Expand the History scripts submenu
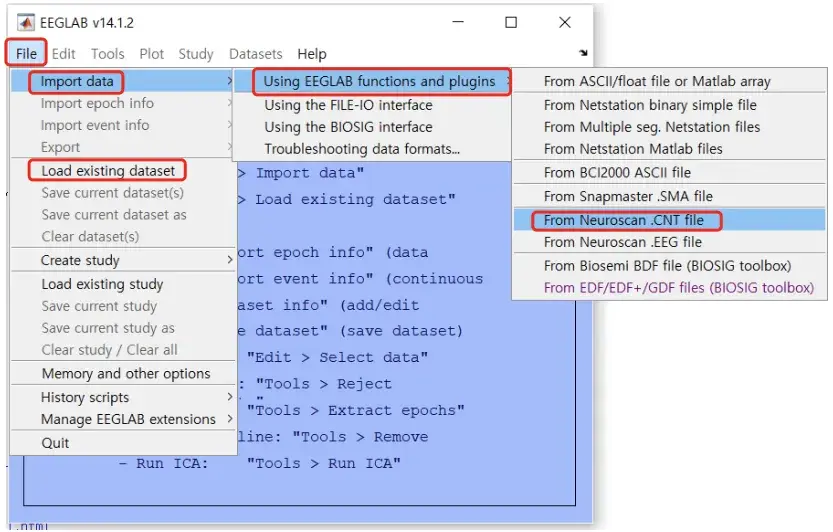 85,397
